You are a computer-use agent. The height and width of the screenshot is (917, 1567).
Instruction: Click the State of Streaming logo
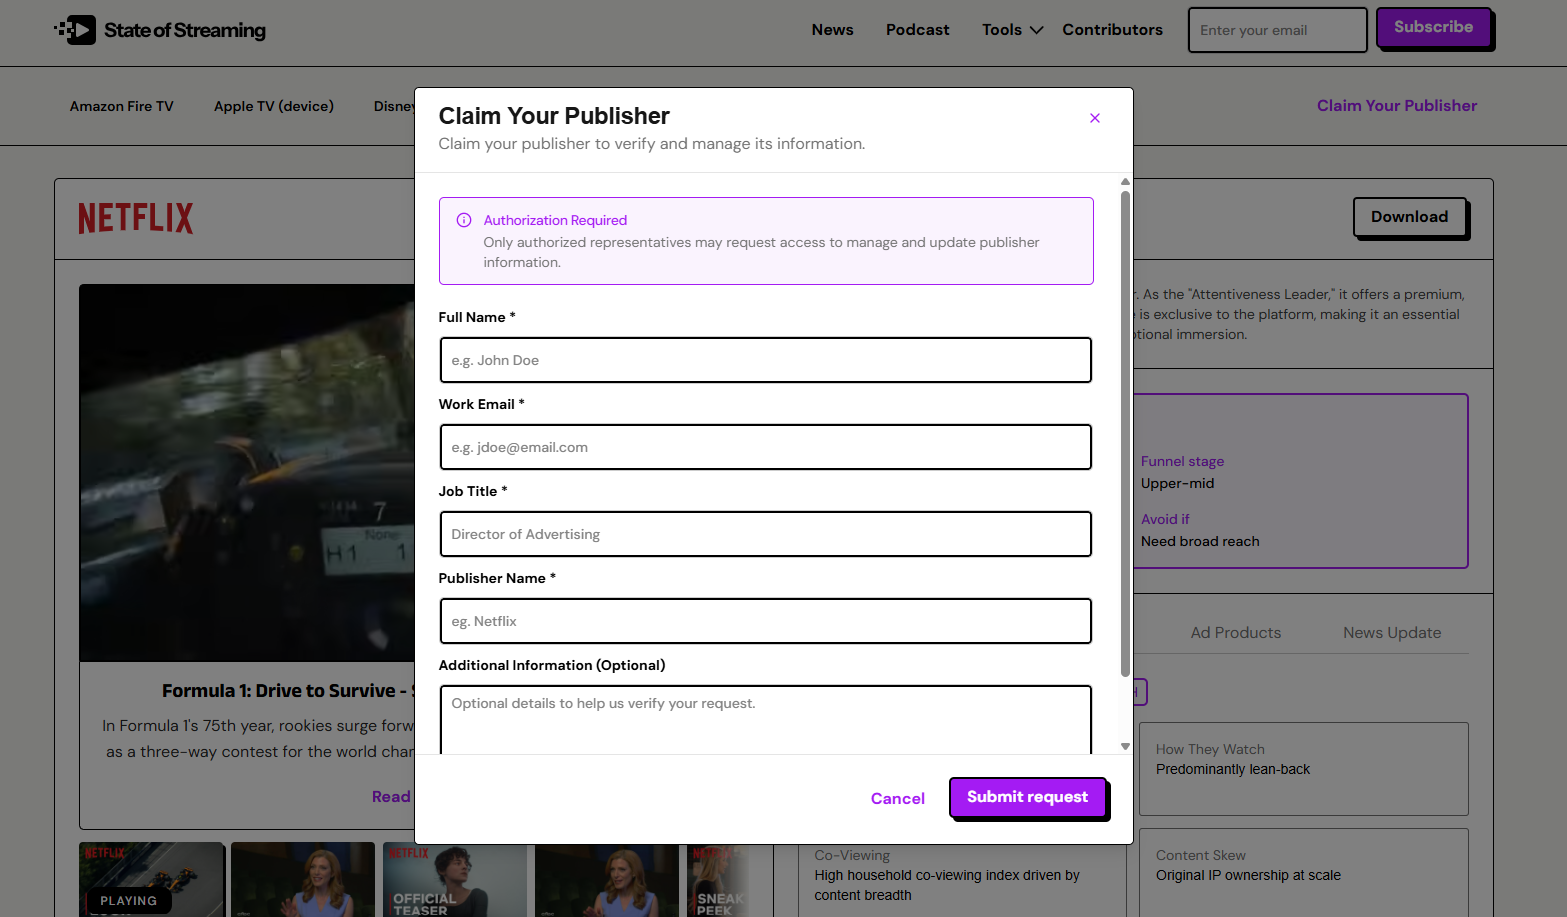pyautogui.click(x=160, y=30)
